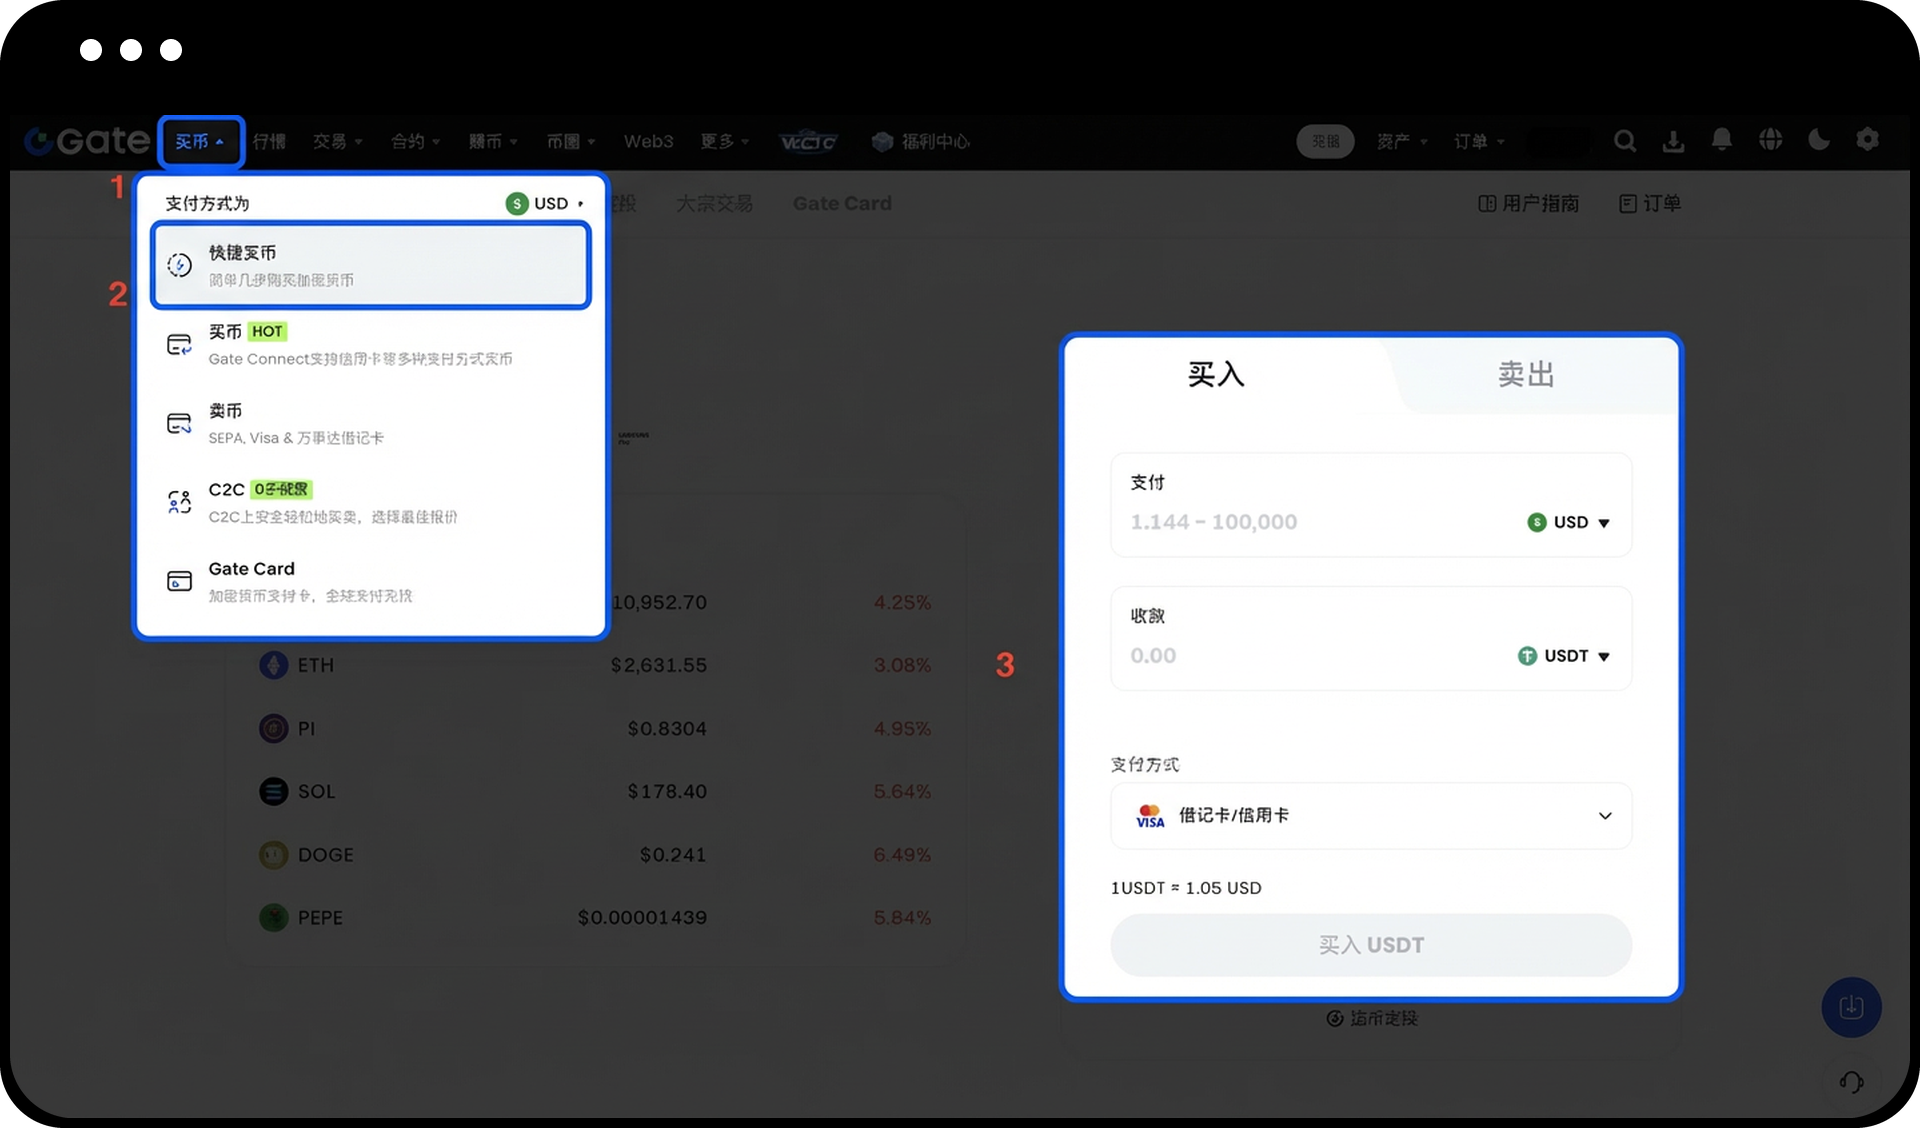The image size is (1920, 1128).
Task: Click the download icon in header
Action: click(x=1673, y=141)
